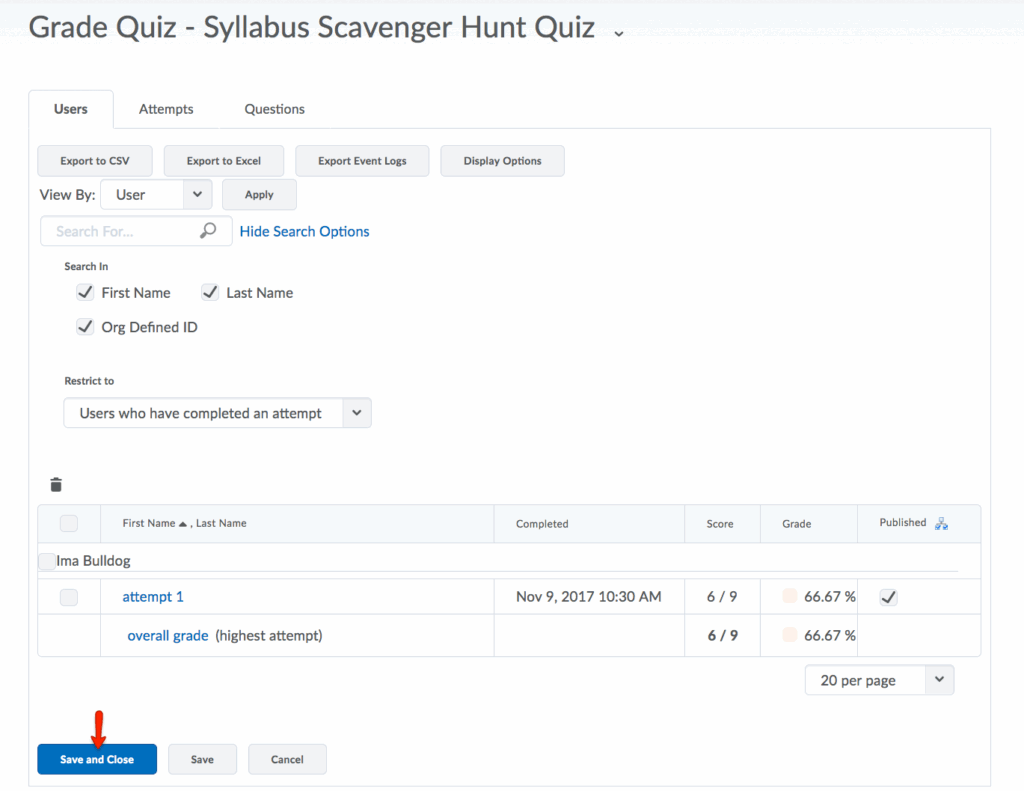Image resolution: width=1024 pixels, height=791 pixels.
Task: Click the Export to CSV button
Action: pyautogui.click(x=95, y=161)
